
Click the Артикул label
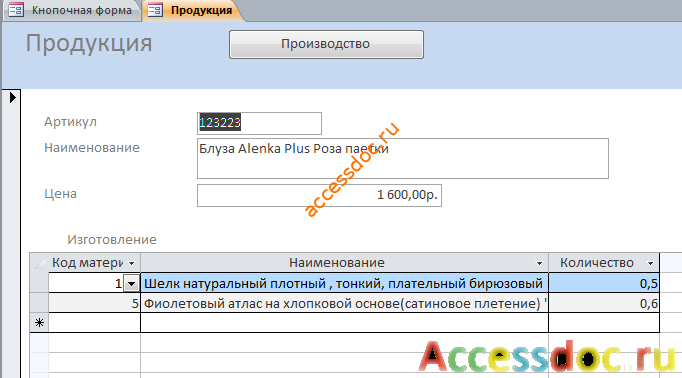coord(70,122)
